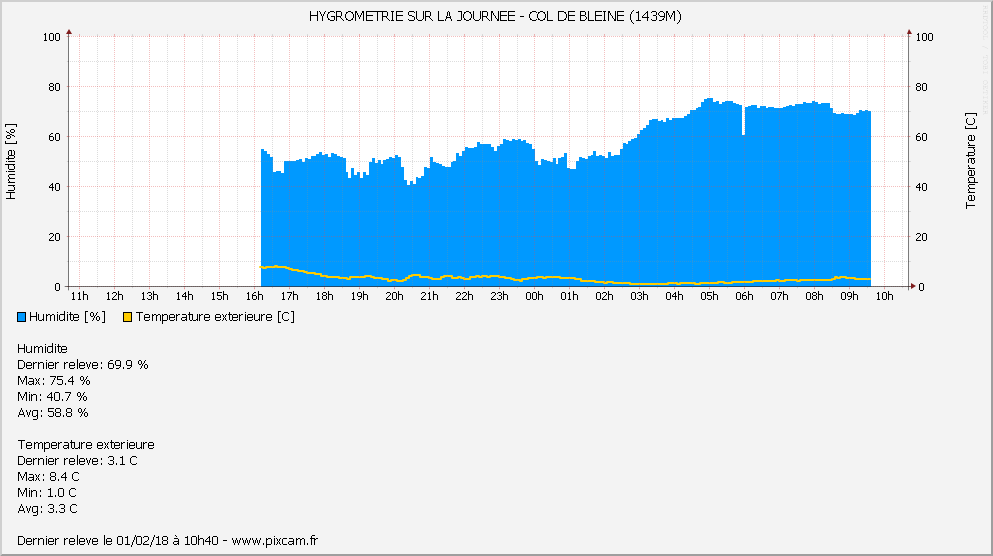Click the temperature Max: 8.4 C value
The width and height of the screenshot is (993, 556).
tap(47, 476)
